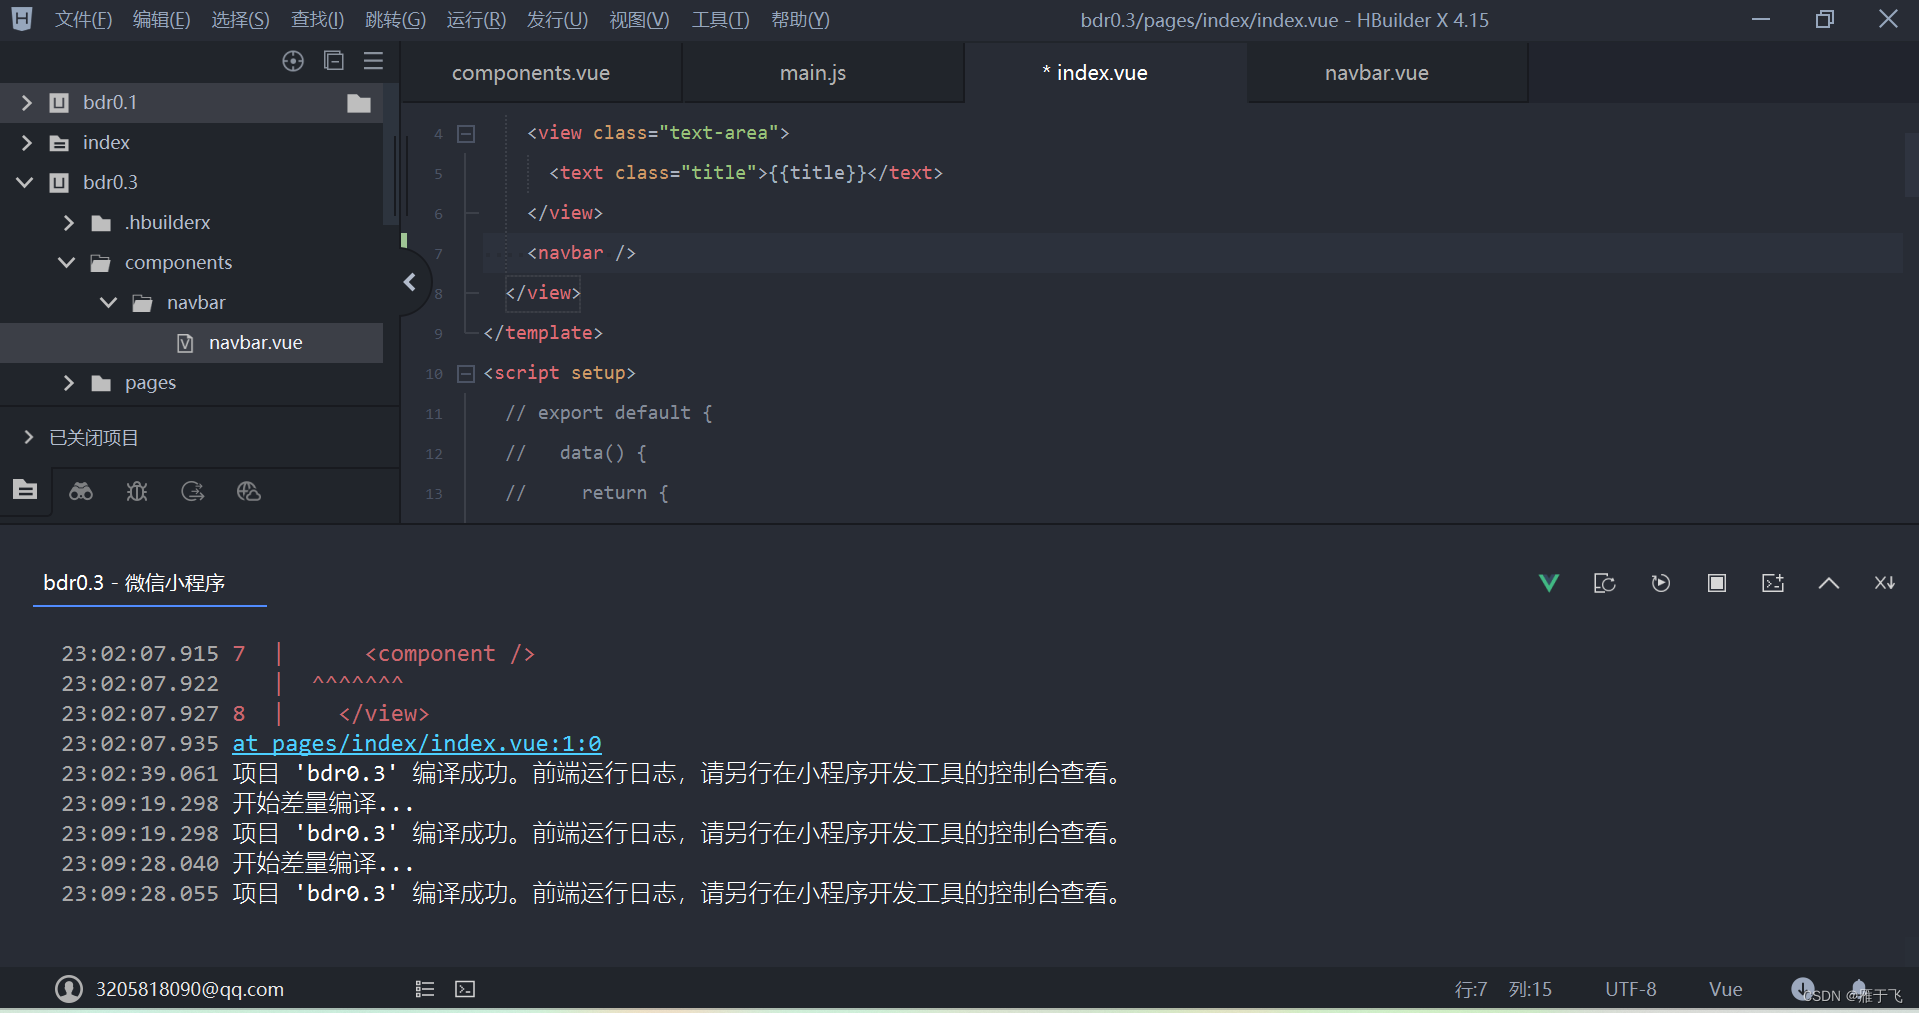
Task: Stop the running process square icon
Action: [1717, 583]
